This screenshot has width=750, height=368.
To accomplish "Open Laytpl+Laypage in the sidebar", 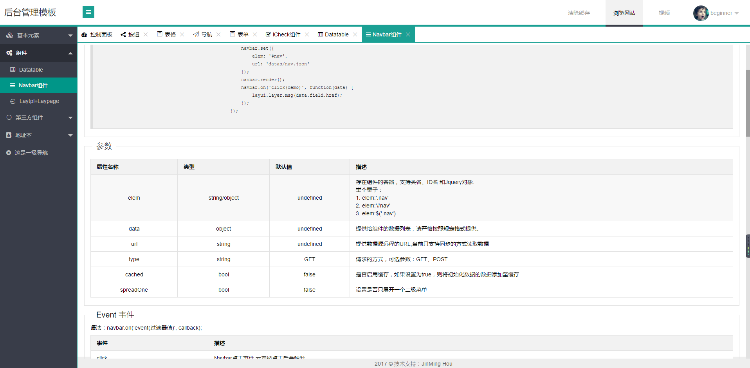I will point(38,101).
